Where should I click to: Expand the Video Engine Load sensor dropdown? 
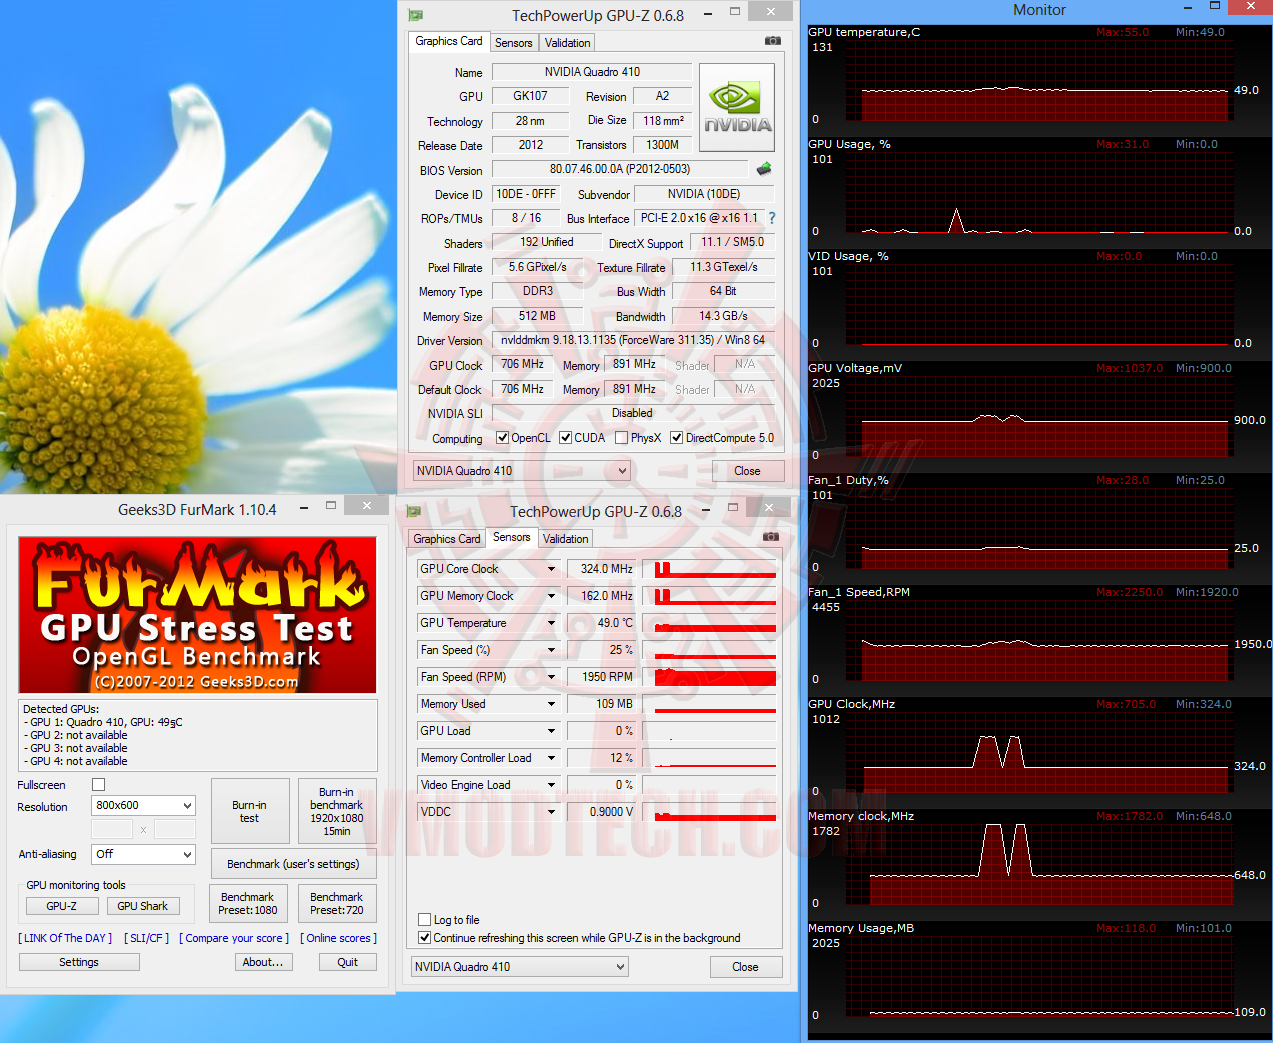(x=551, y=785)
